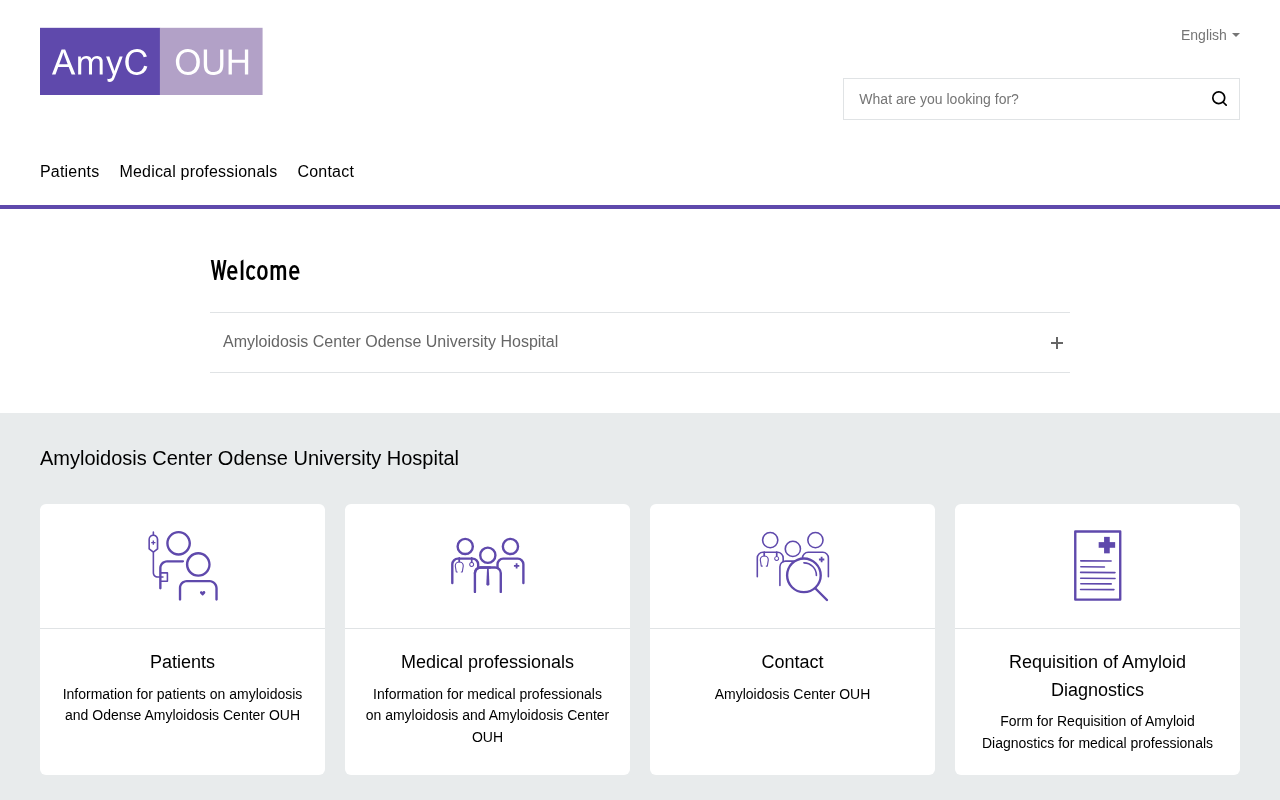This screenshot has width=1280, height=800.
Task: Open the Contact card title link
Action: [792, 662]
